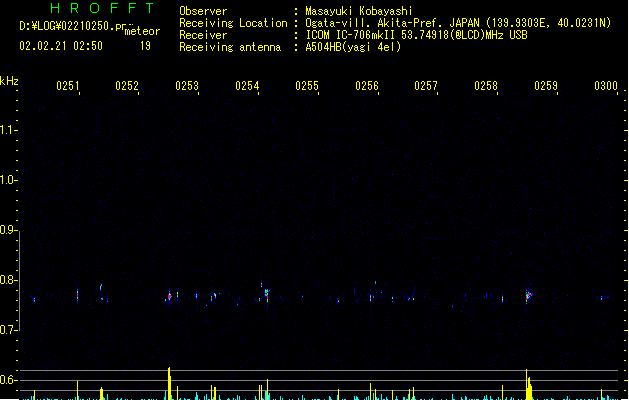Image resolution: width=629 pixels, height=400 pixels.
Task: Click the 0254 time marker
Action: [247, 86]
